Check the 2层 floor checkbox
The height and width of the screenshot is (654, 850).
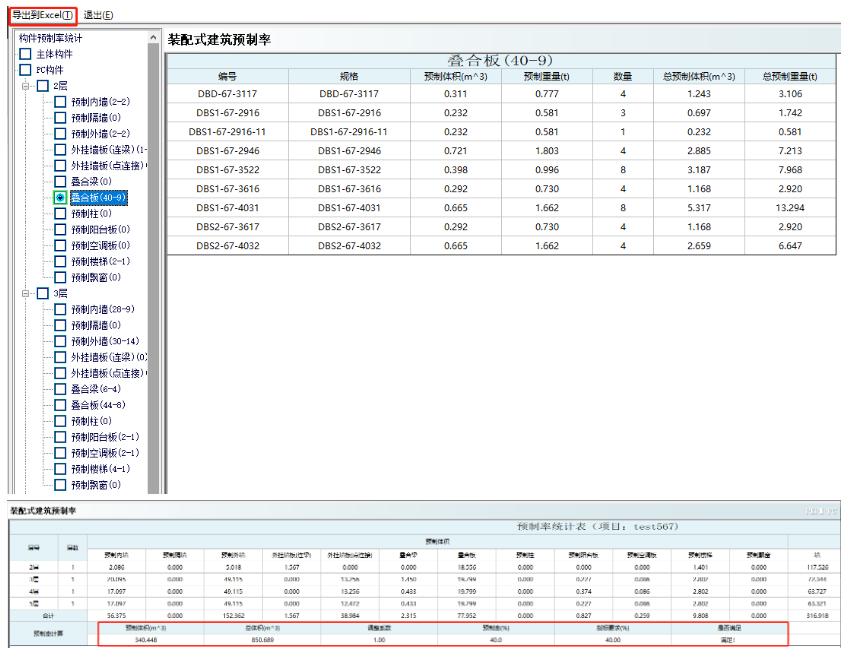[x=43, y=86]
